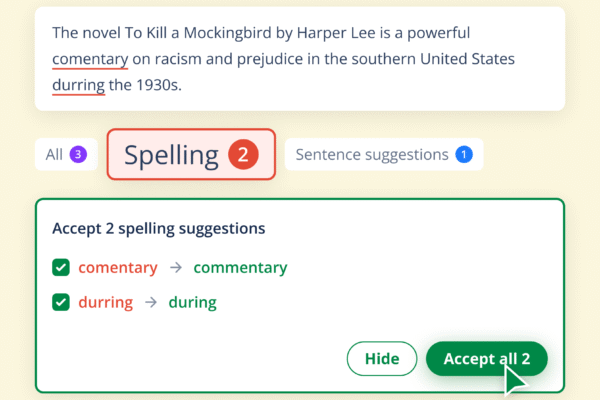Uncheck the comentary spelling suggestion checkbox

tap(61, 267)
